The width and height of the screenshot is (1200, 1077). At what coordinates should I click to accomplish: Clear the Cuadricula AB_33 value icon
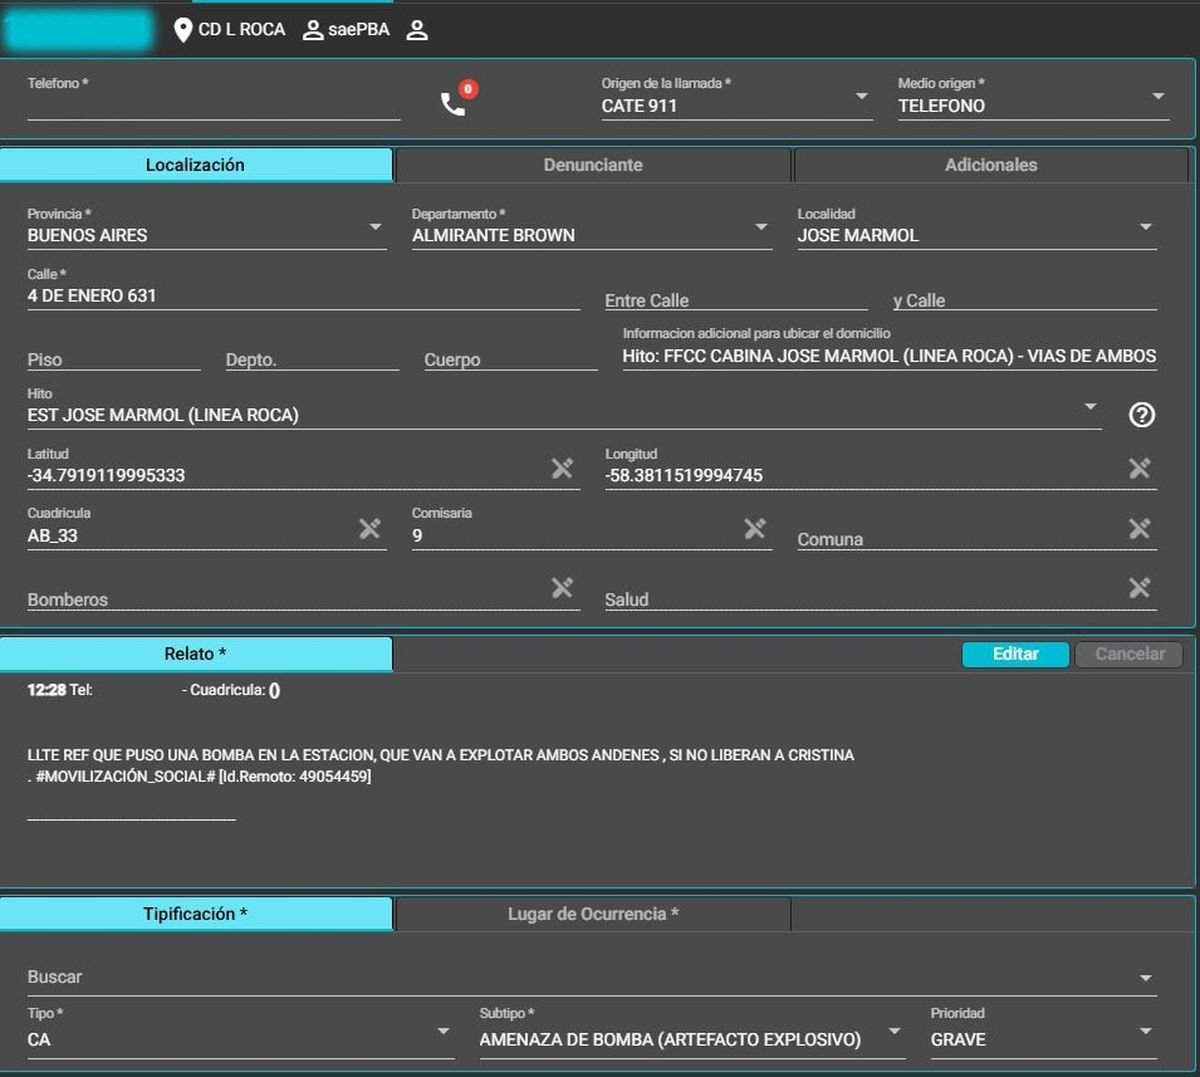370,528
